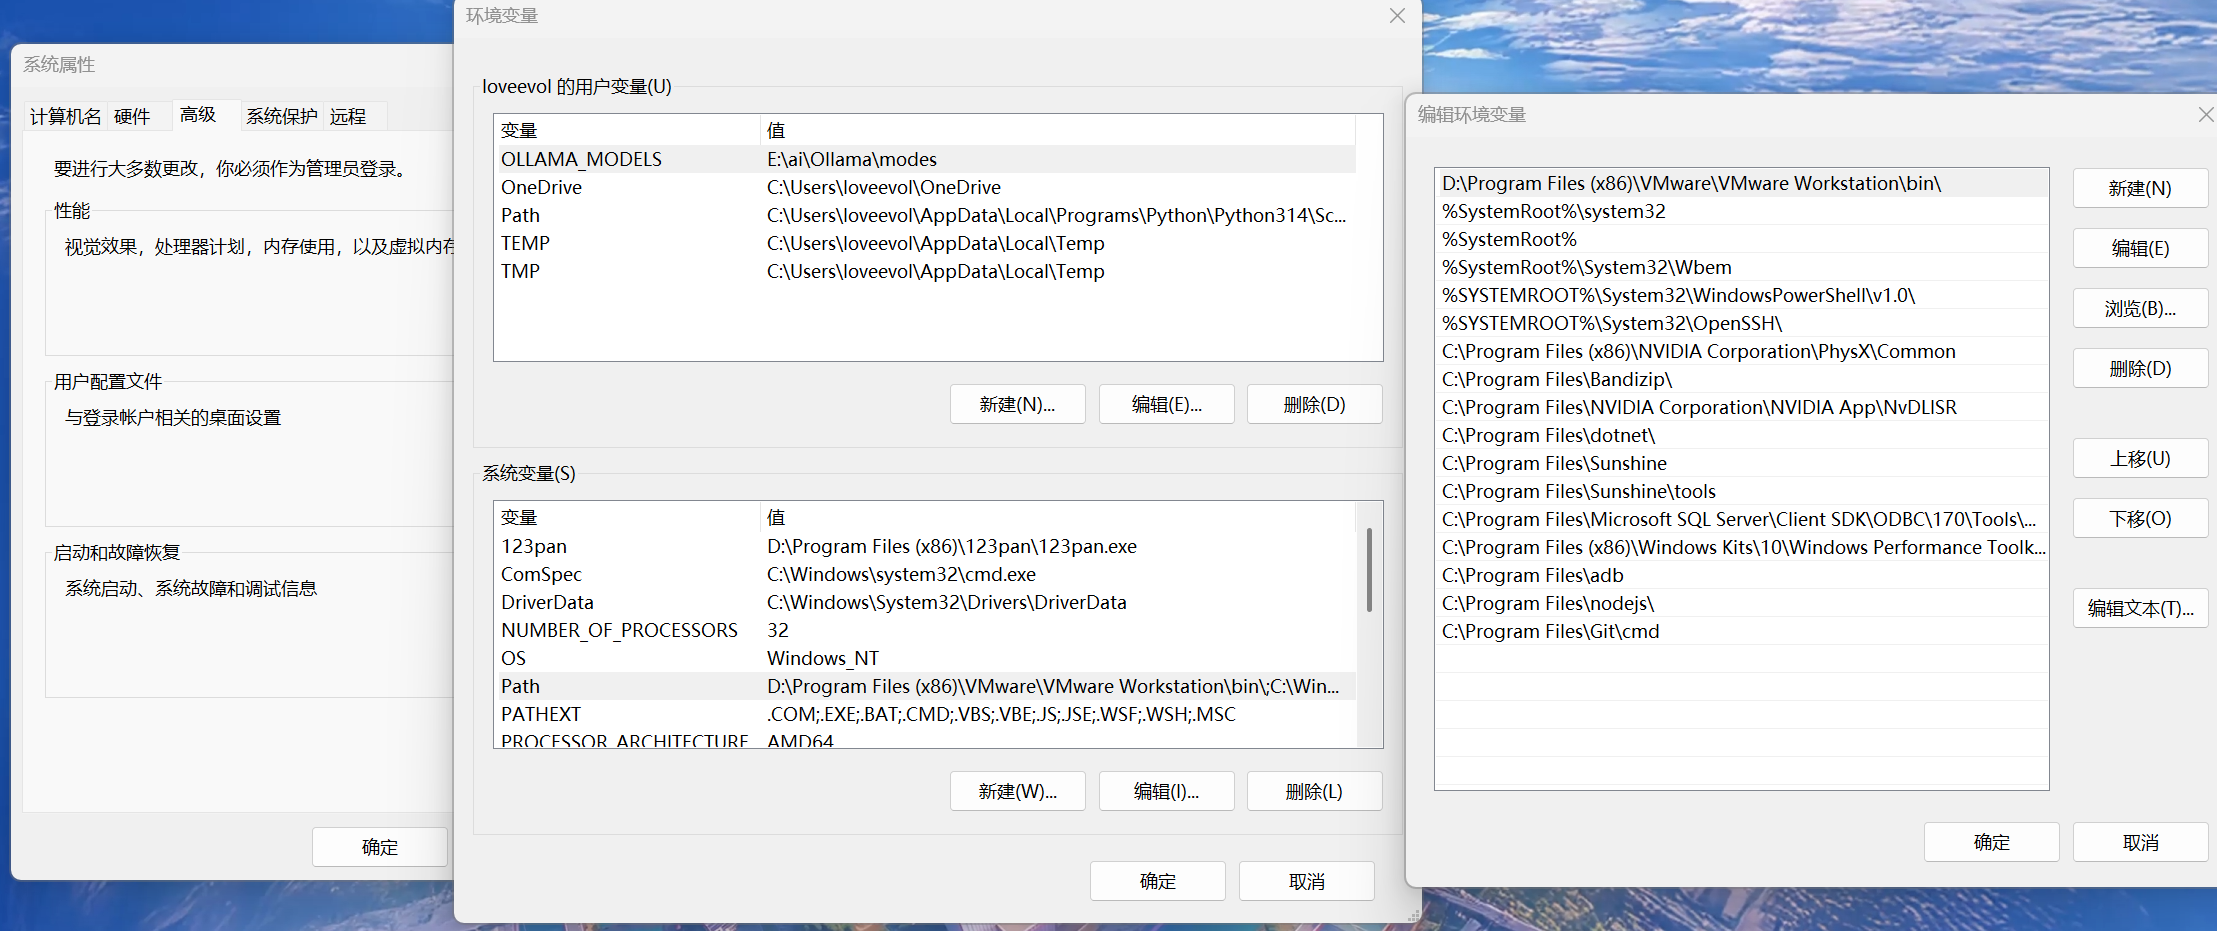This screenshot has width=2217, height=931.
Task: Click 下移(O) to move entry down
Action: tap(2141, 519)
